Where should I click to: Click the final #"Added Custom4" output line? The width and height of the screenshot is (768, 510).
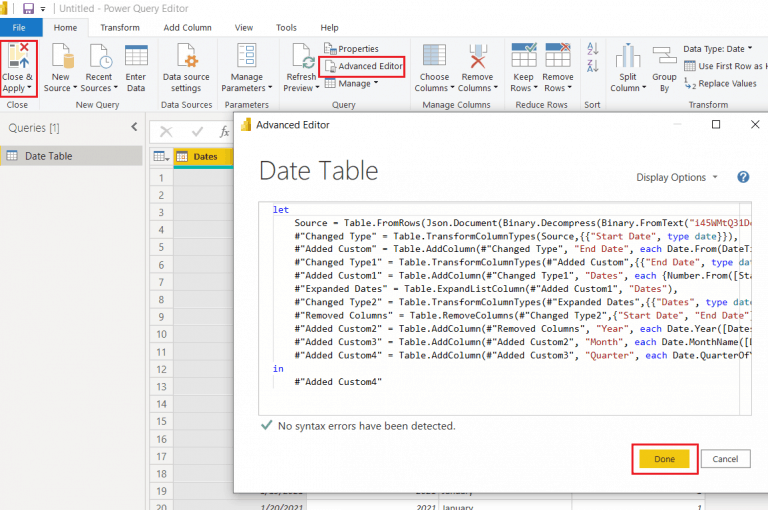[338, 382]
